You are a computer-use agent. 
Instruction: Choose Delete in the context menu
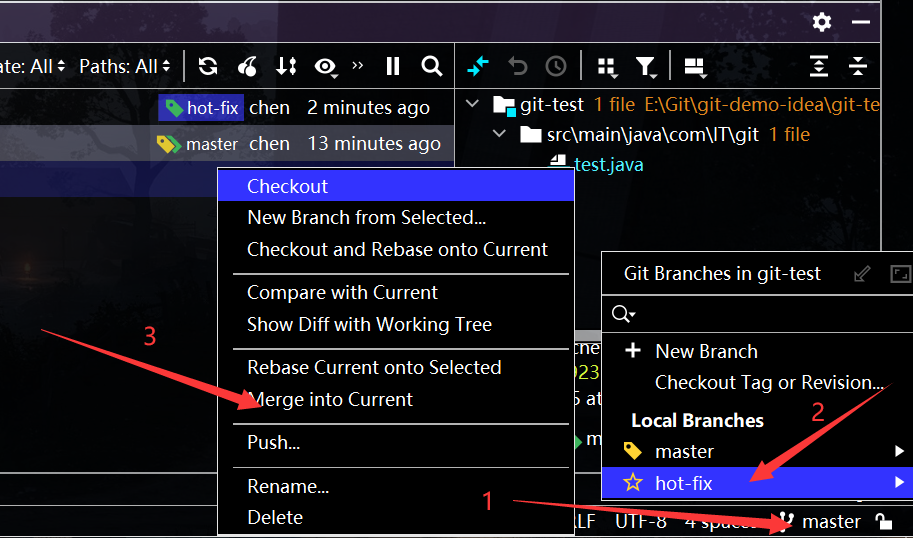click(396, 517)
